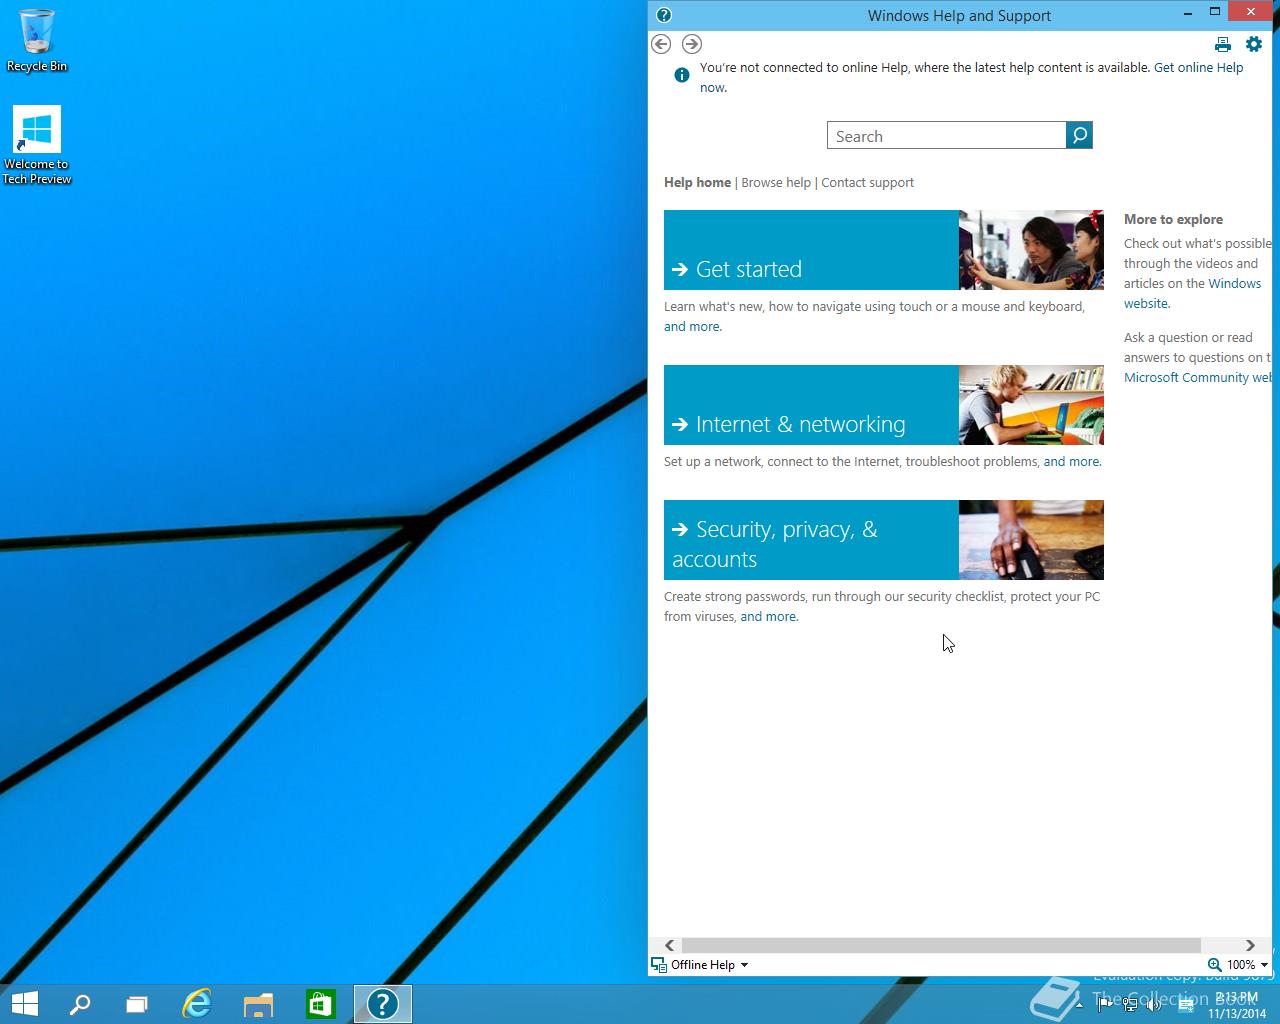Click the Get online Help now link
1280x1024 pixels.
pyautogui.click(x=1198, y=67)
